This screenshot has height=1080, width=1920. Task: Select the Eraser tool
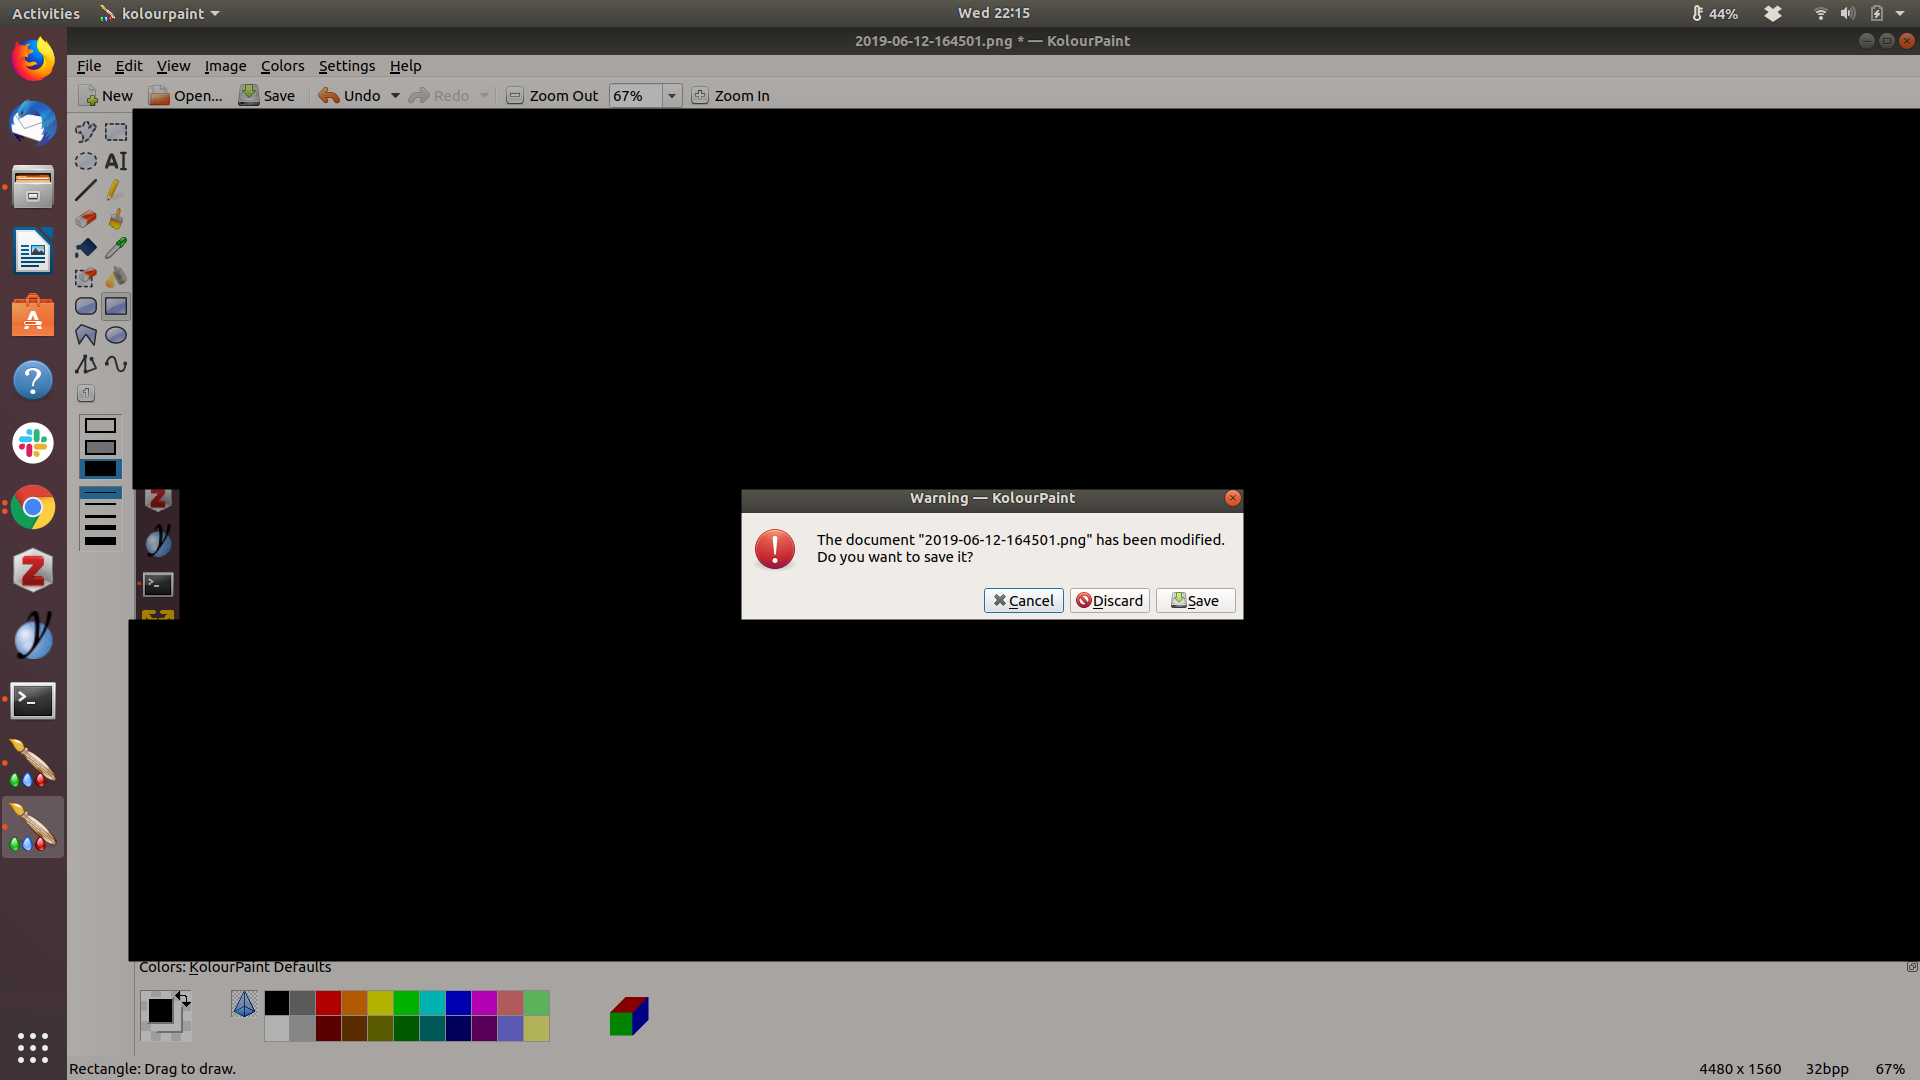click(86, 219)
